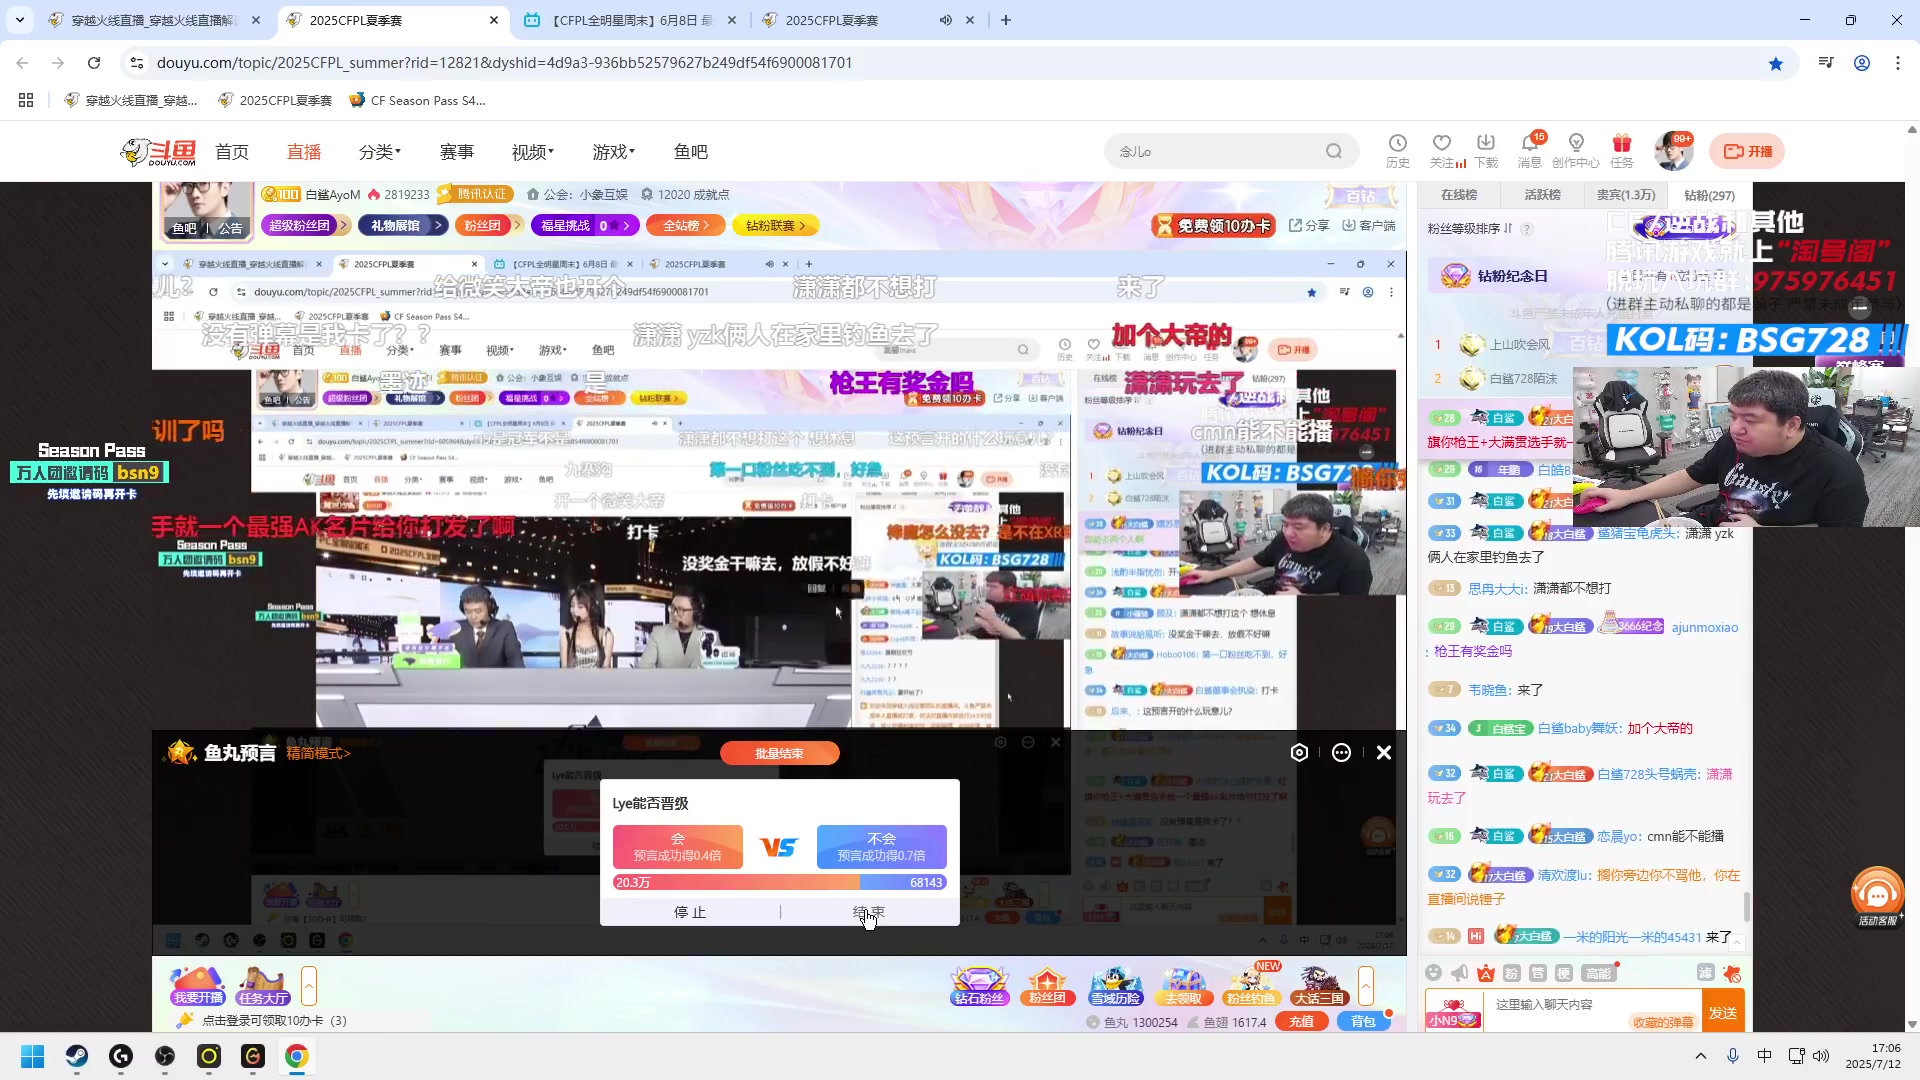Toggle 粉丝等级排序 sort order
Viewport: 1920px width, 1080px height.
[1470, 229]
